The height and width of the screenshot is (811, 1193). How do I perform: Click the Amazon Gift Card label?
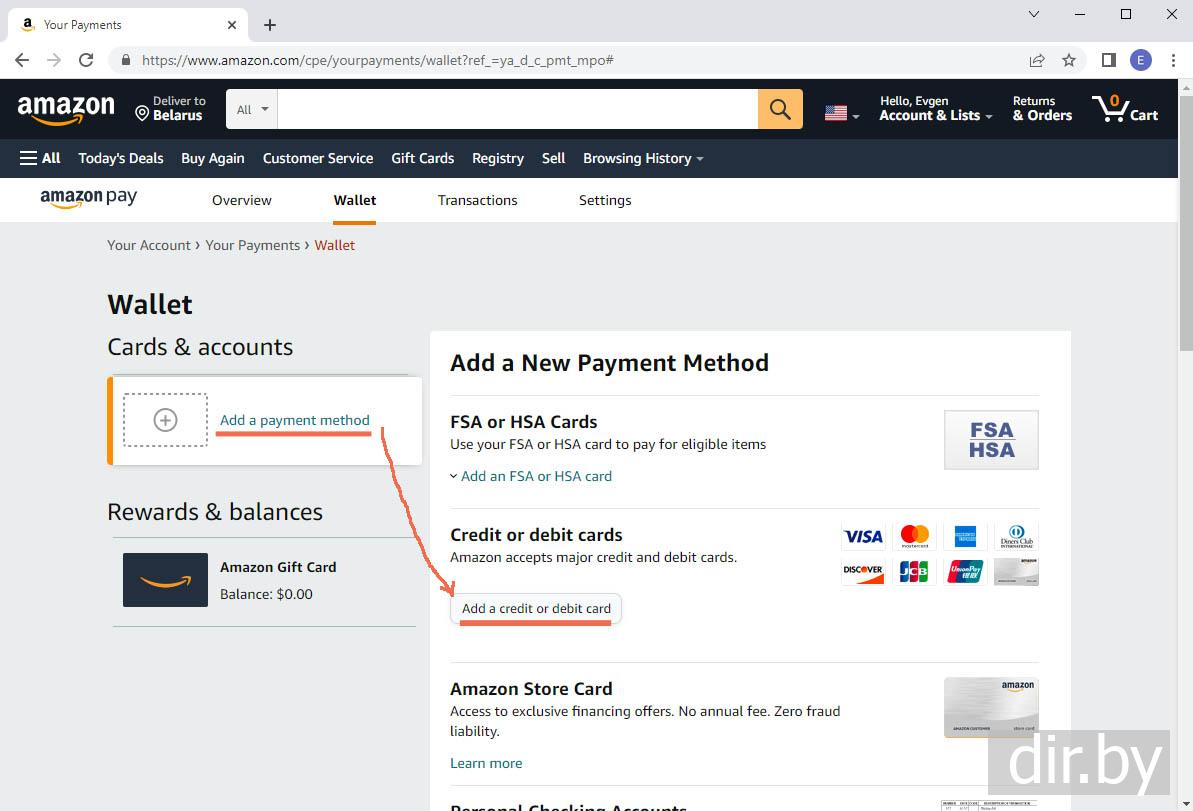(278, 567)
